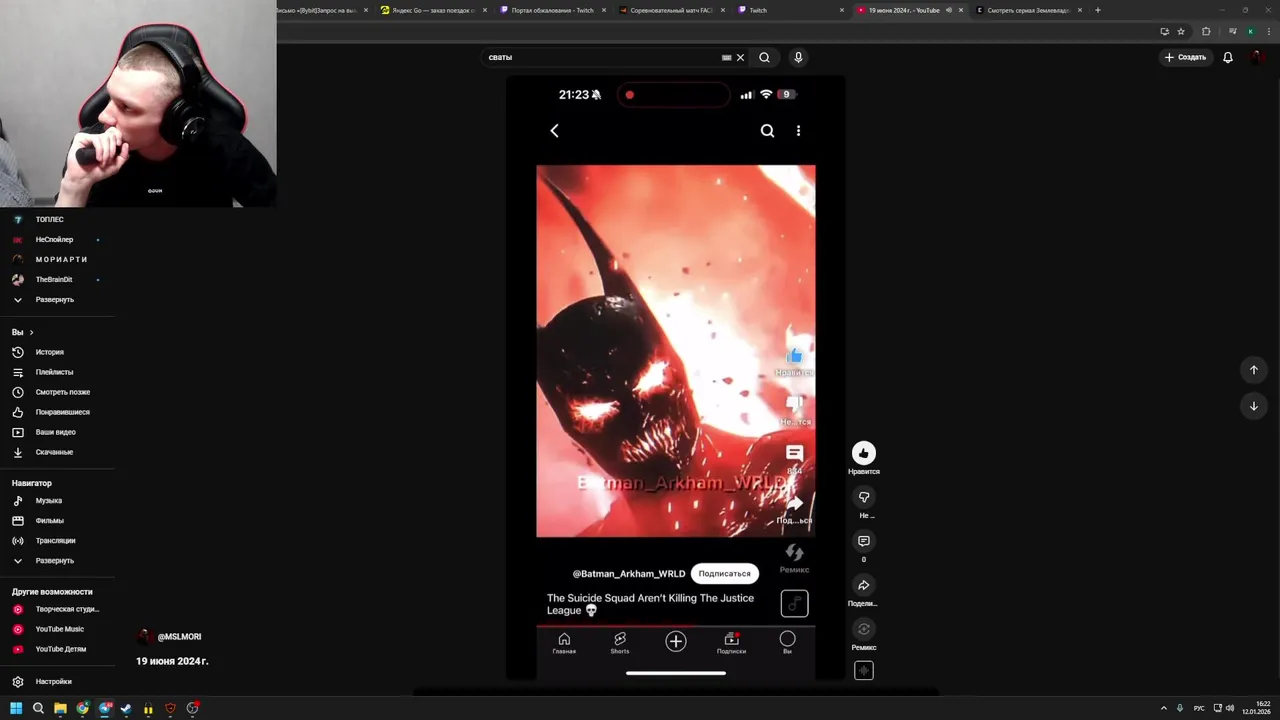Switch to the Twitch browser tab
1280x720 pixels.
pyautogui.click(x=790, y=10)
